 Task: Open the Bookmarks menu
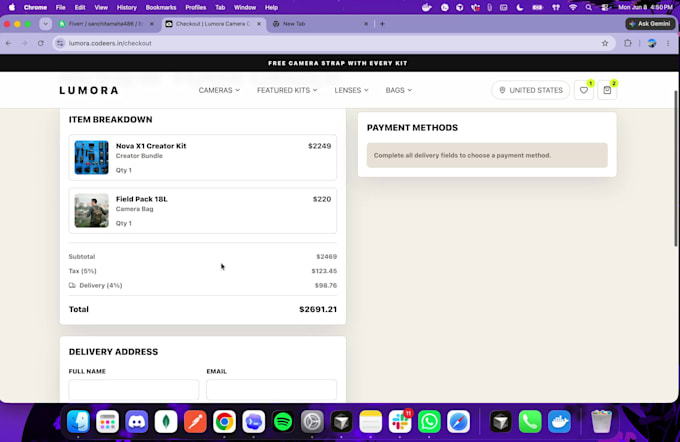[161, 7]
